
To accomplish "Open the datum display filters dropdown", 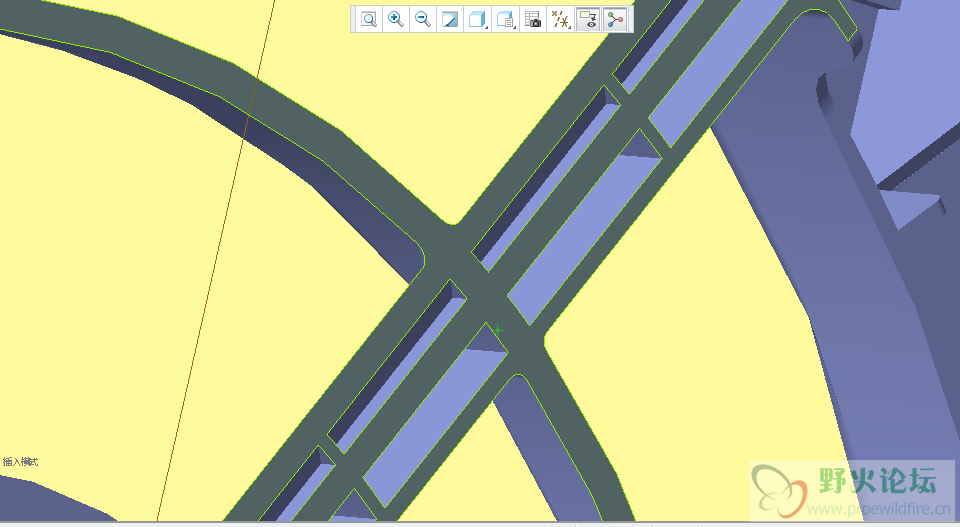I will 560,20.
